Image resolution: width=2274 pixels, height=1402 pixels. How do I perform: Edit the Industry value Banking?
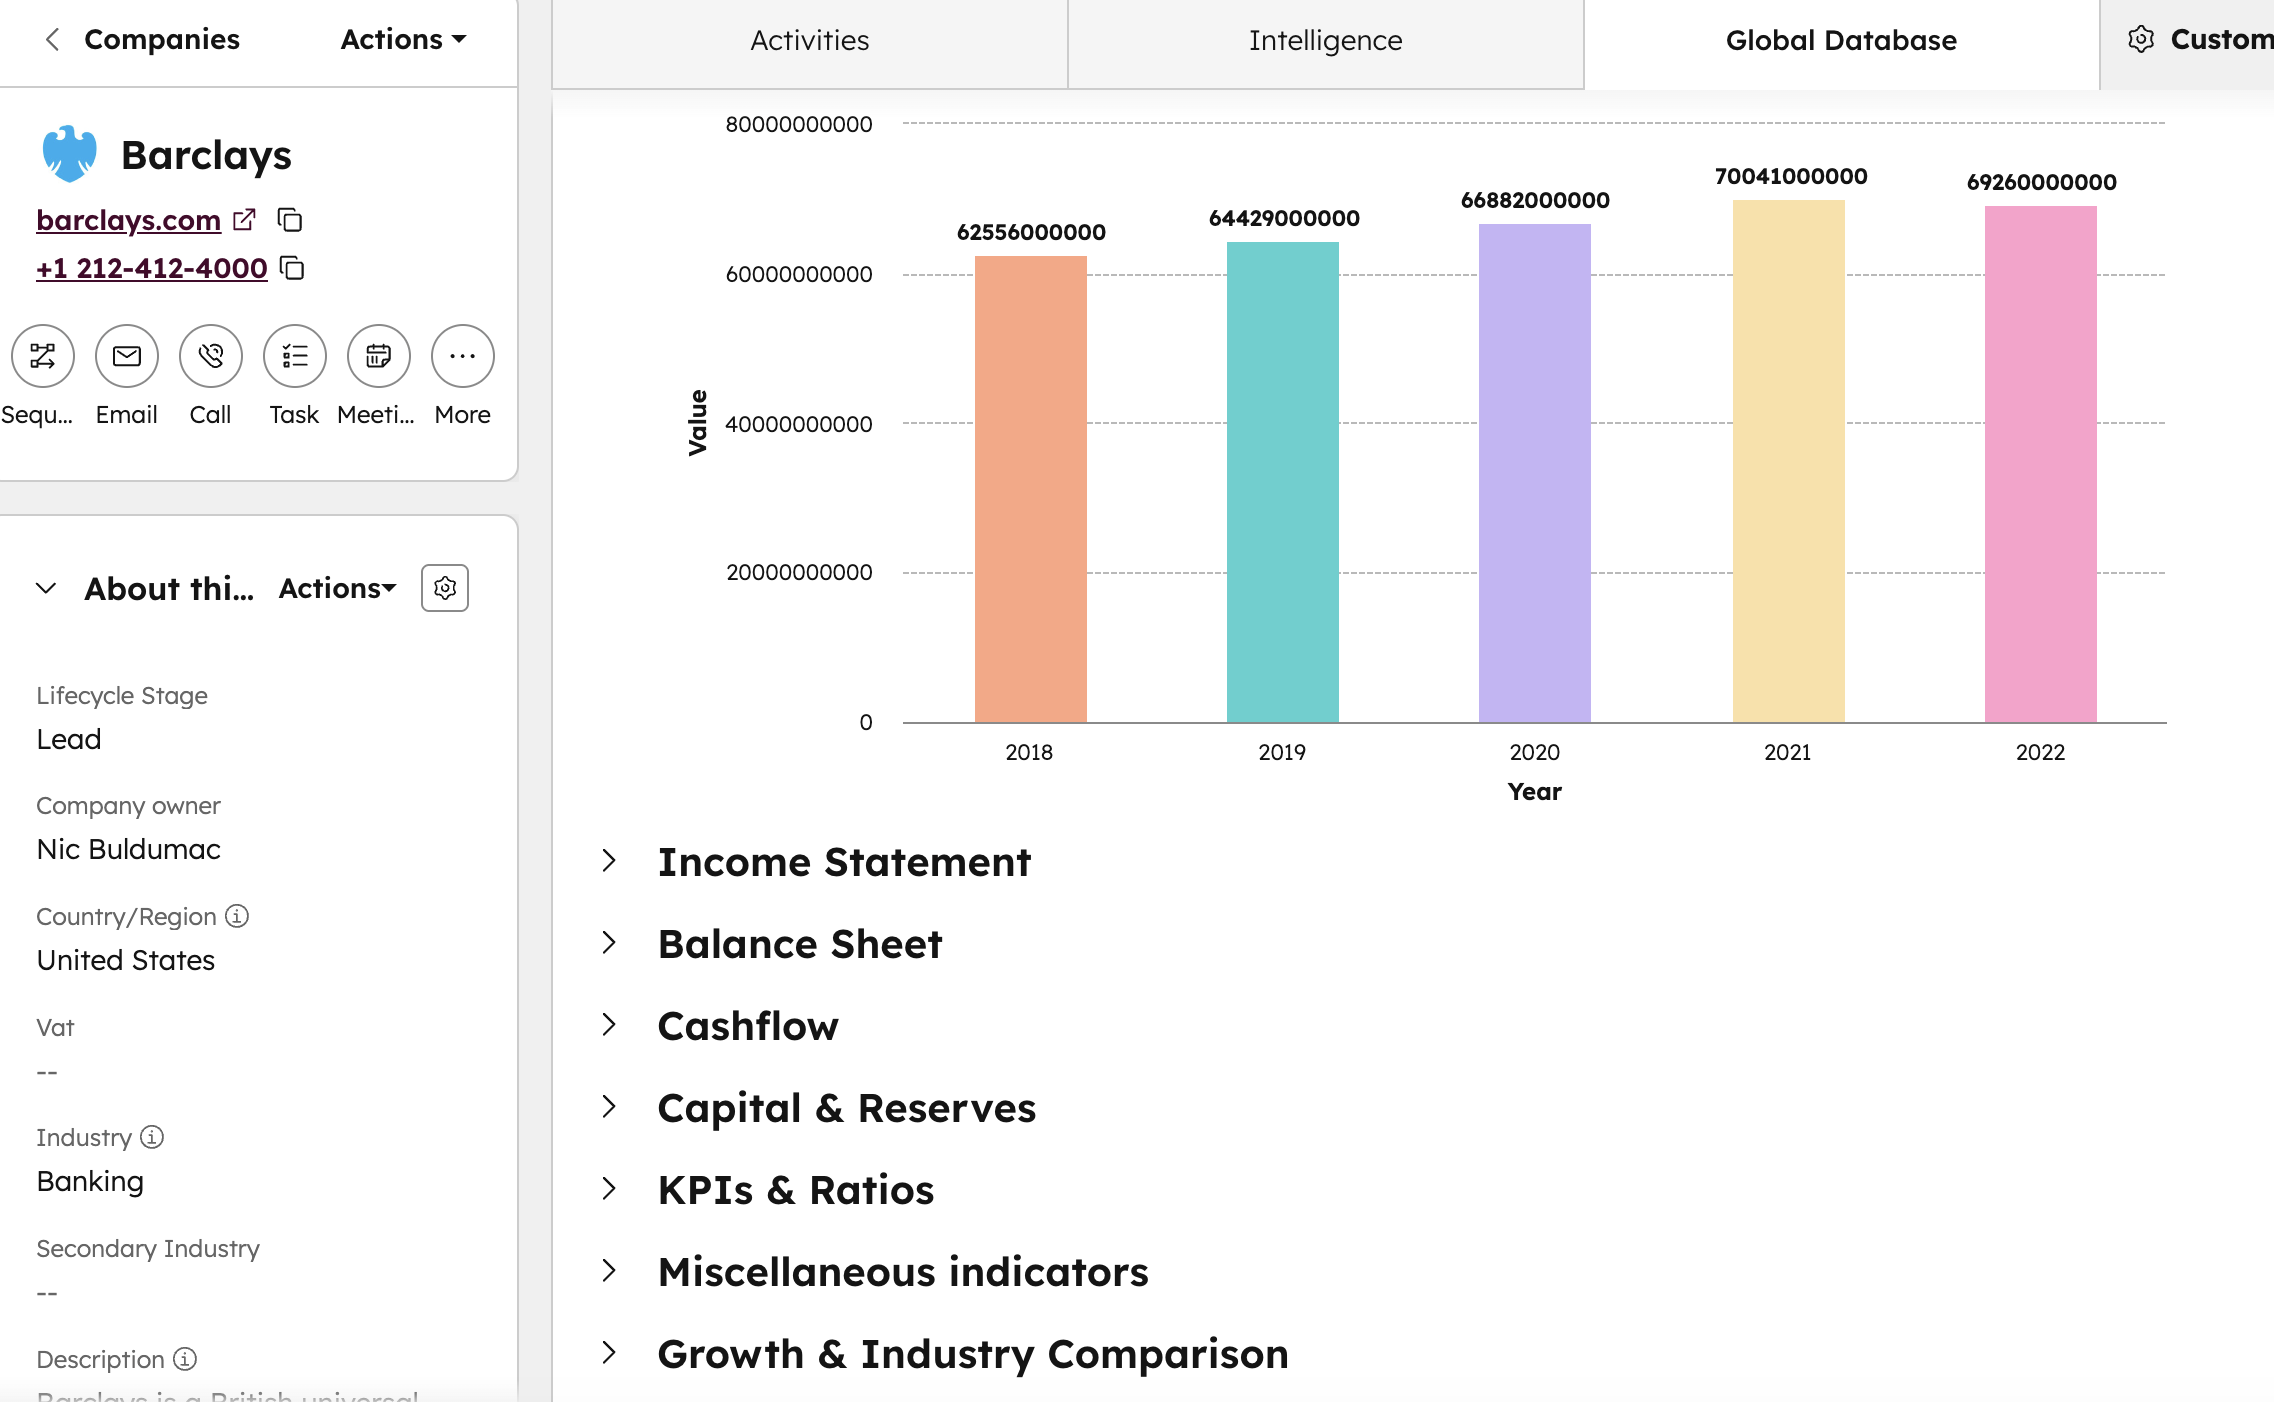[90, 1181]
